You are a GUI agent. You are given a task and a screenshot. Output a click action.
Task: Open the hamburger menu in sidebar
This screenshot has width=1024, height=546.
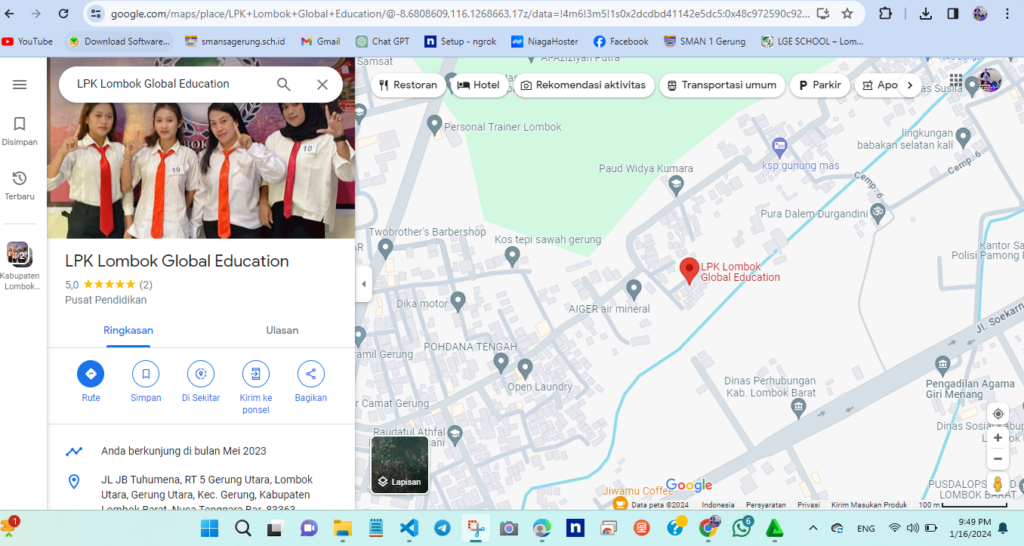click(x=19, y=84)
